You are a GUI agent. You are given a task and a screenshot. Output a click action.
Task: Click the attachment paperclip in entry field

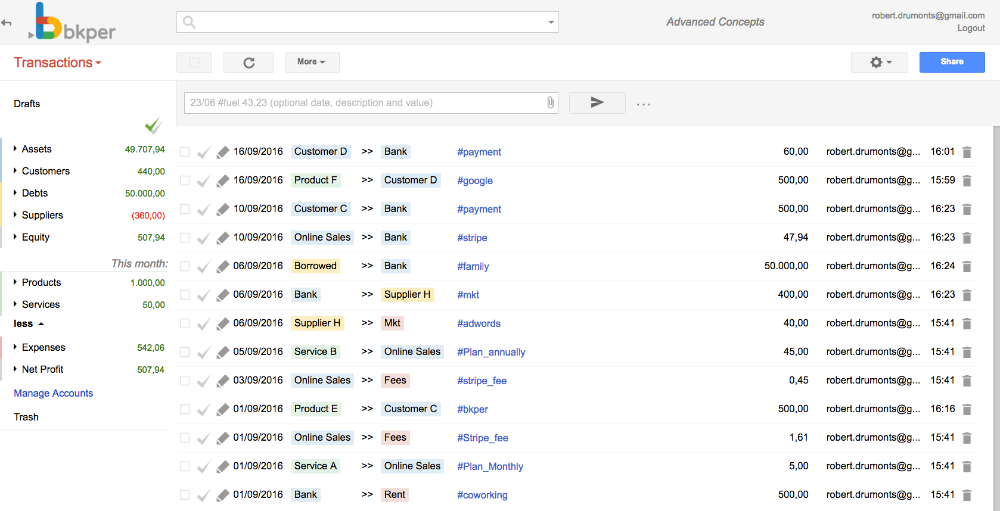point(550,102)
